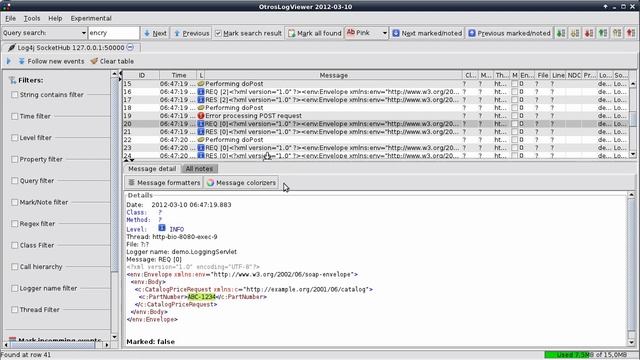Image resolution: width=640 pixels, height=360 pixels.
Task: Enable the Property filter checkbox
Action: [x=15, y=159]
